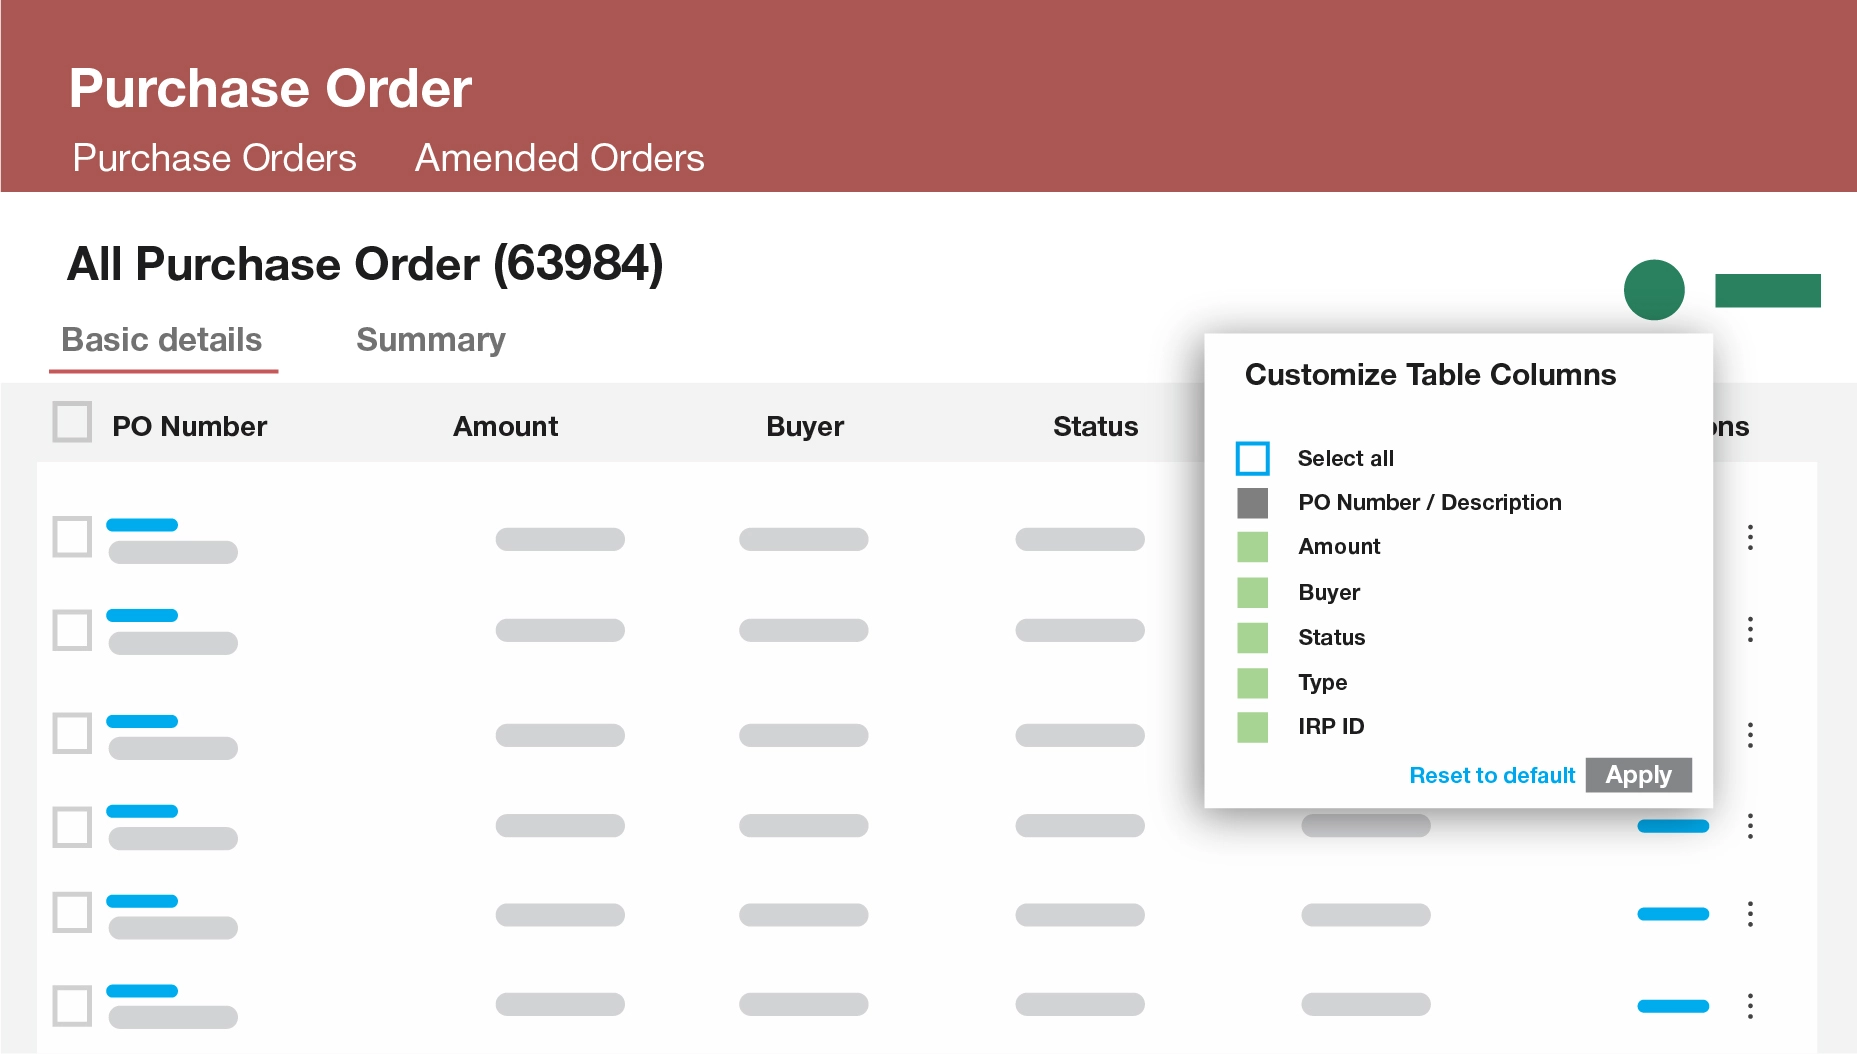Open three-dot menu for fourth order row
Viewport: 1857px width, 1054px height.
[x=1750, y=826]
